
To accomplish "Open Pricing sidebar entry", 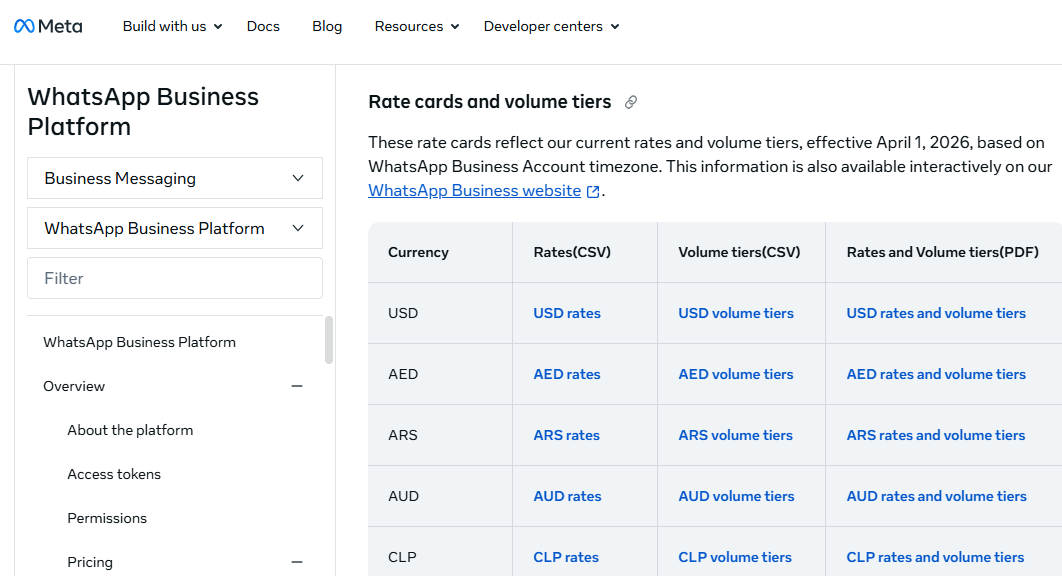I will point(90,562).
